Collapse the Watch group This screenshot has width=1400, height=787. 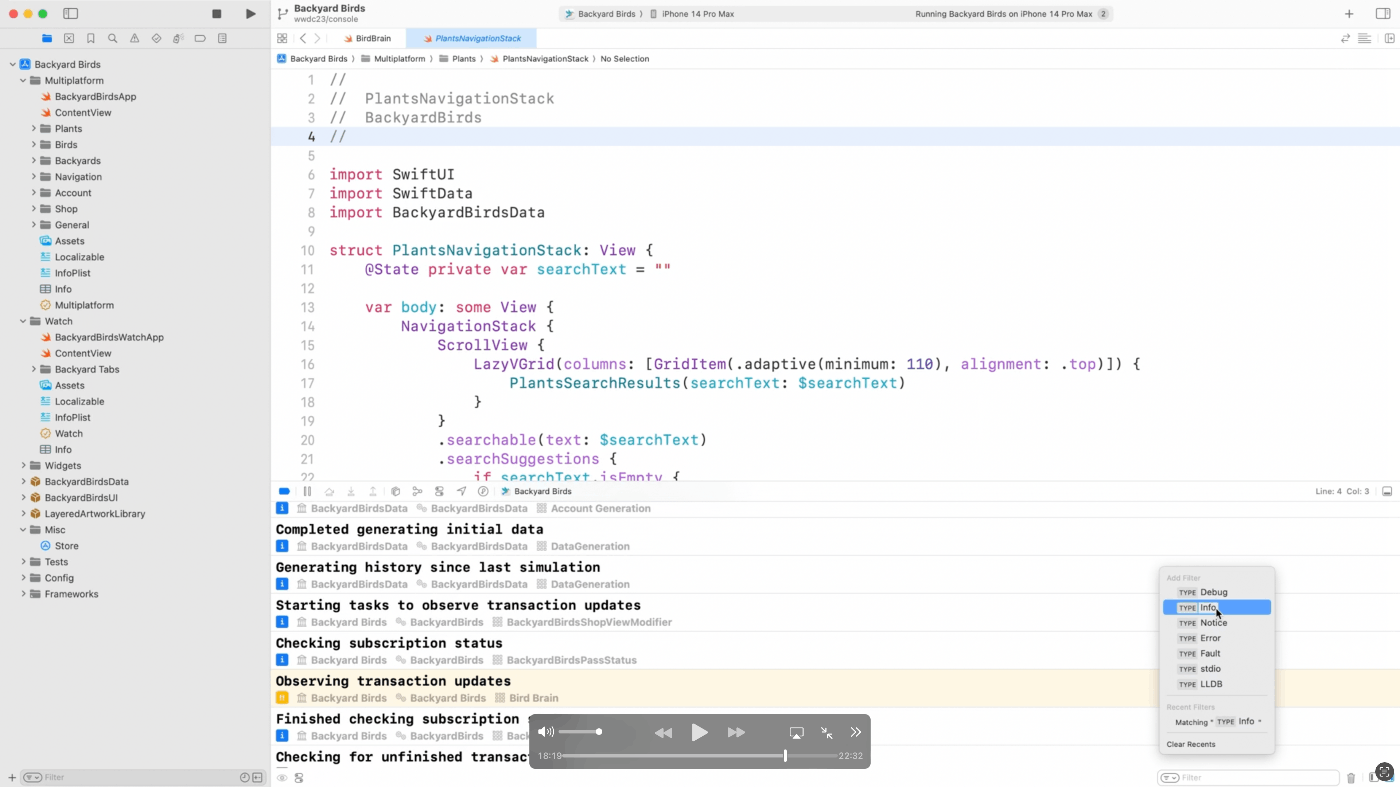tap(23, 321)
